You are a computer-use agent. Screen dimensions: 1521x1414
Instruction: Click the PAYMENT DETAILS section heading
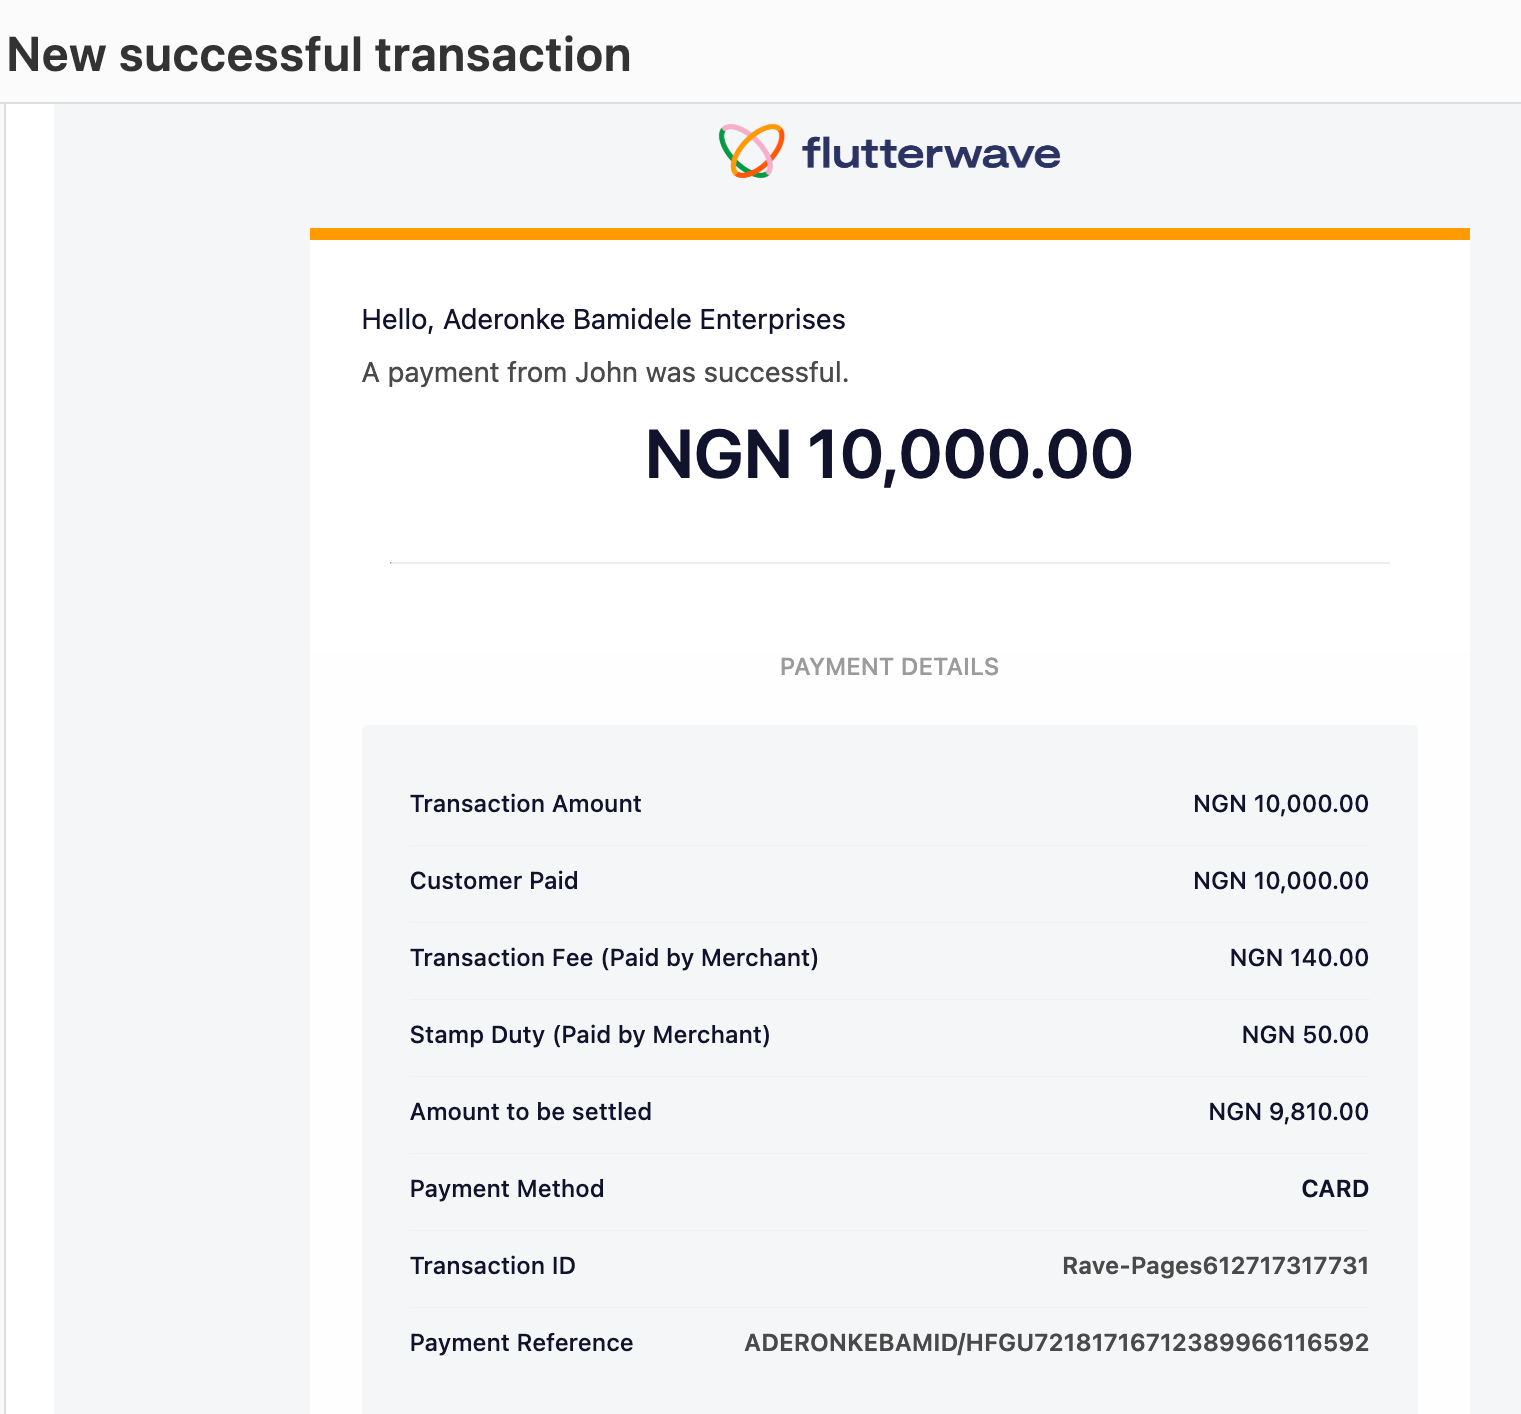coord(889,667)
